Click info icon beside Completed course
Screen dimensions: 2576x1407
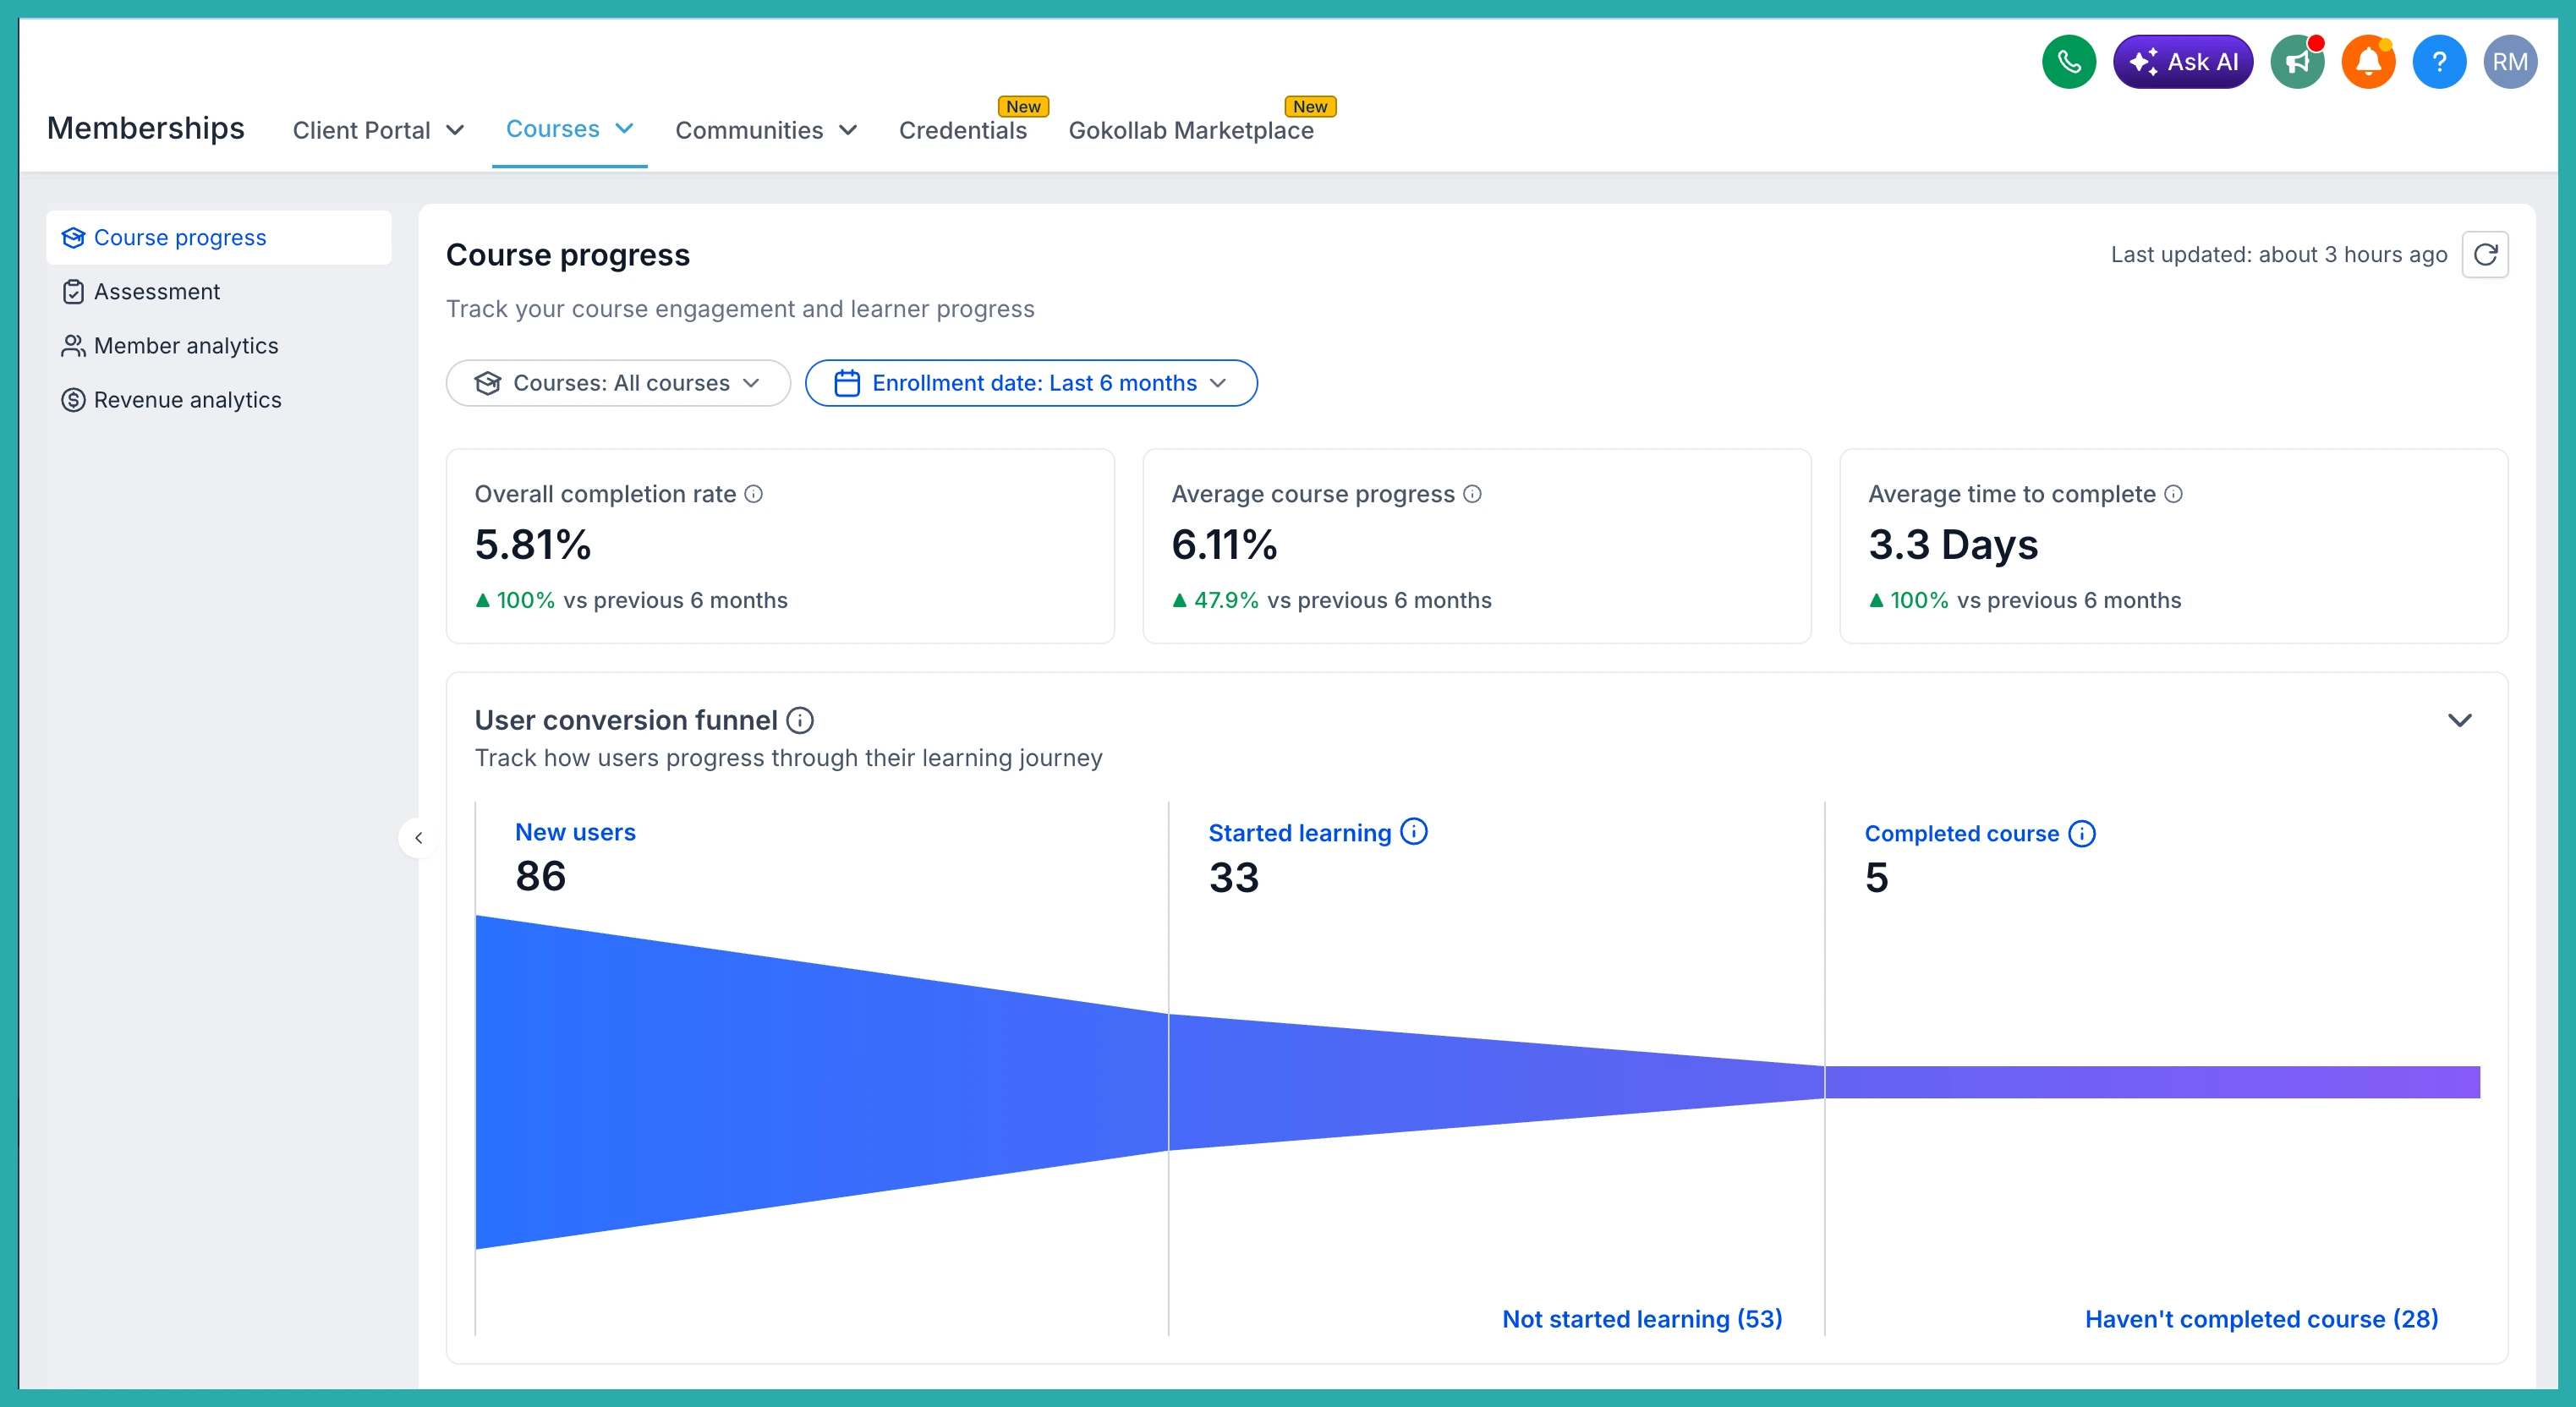(x=2082, y=834)
